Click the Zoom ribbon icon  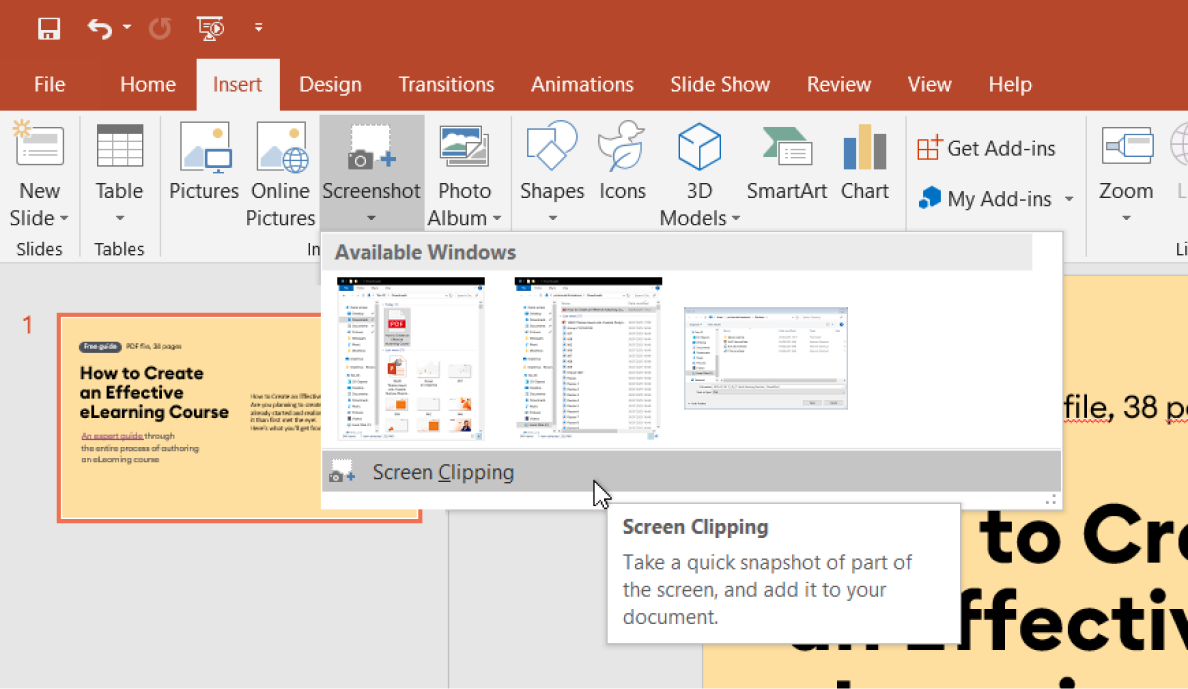[1127, 144]
